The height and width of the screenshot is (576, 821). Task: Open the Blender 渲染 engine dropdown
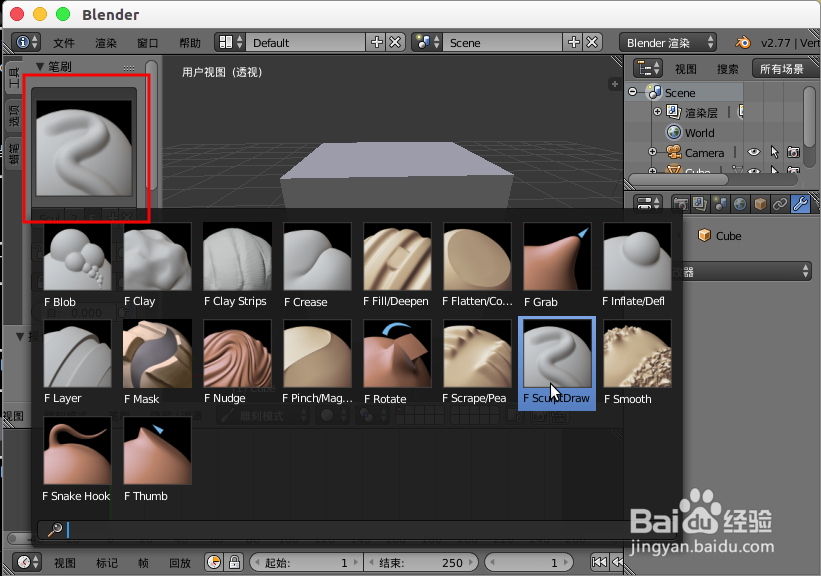pyautogui.click(x=668, y=42)
